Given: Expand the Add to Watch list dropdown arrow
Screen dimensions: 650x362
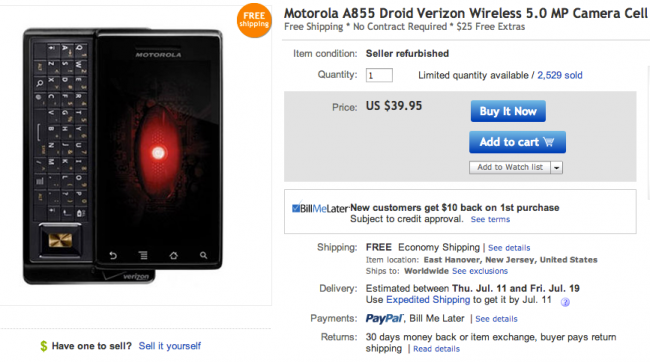Looking at the screenshot, I should coord(556,168).
